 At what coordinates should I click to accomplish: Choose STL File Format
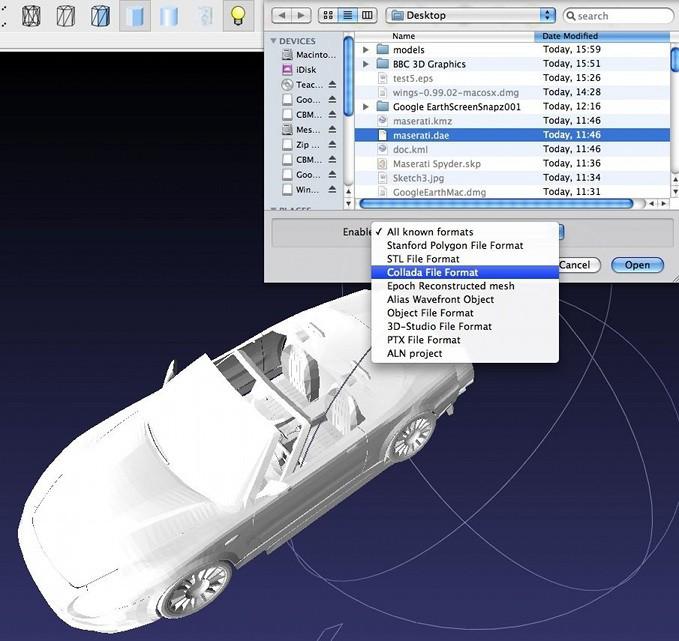pyautogui.click(x=465, y=259)
